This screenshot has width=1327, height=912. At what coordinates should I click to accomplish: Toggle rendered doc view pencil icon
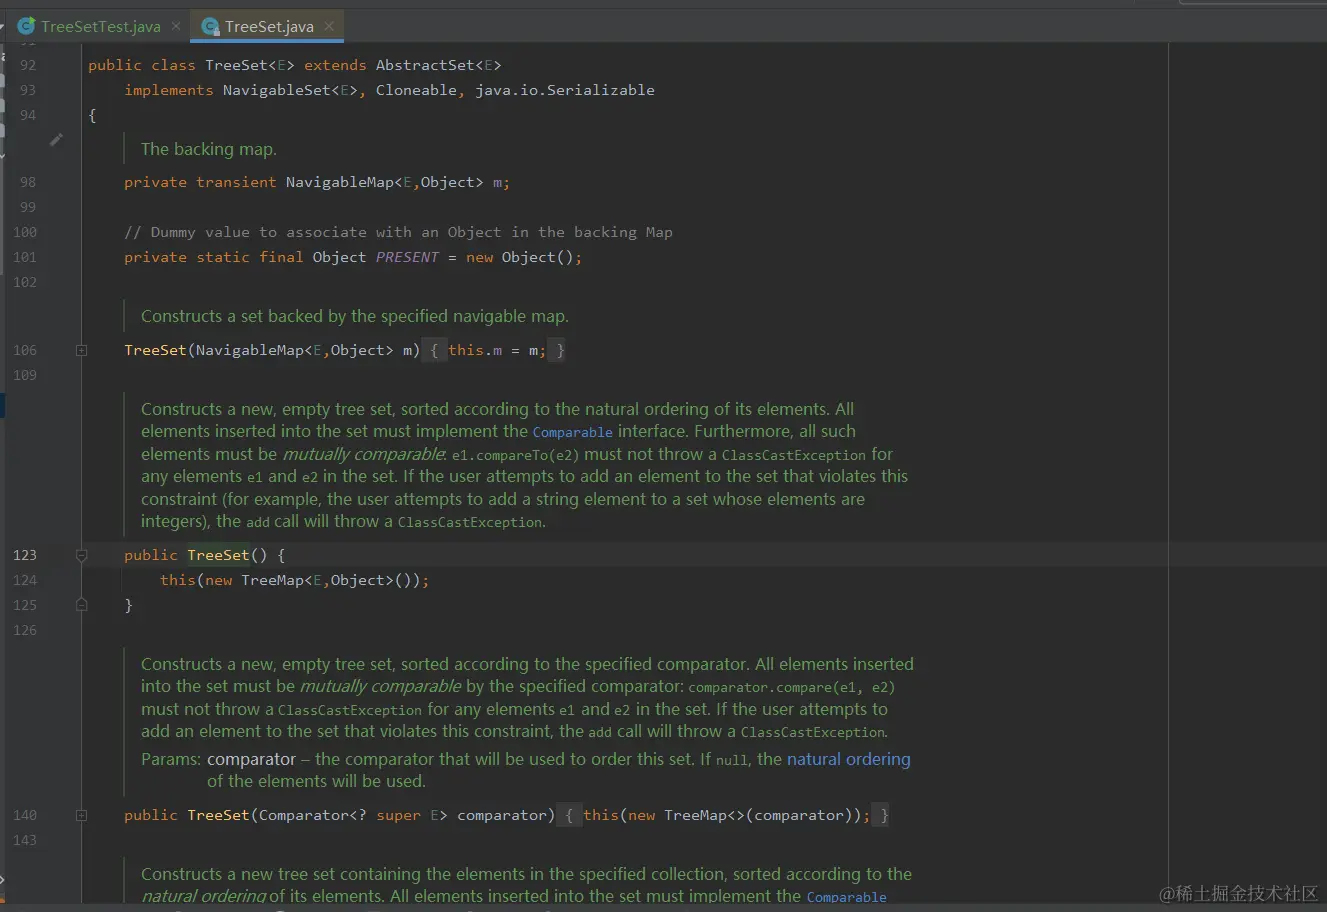point(56,140)
